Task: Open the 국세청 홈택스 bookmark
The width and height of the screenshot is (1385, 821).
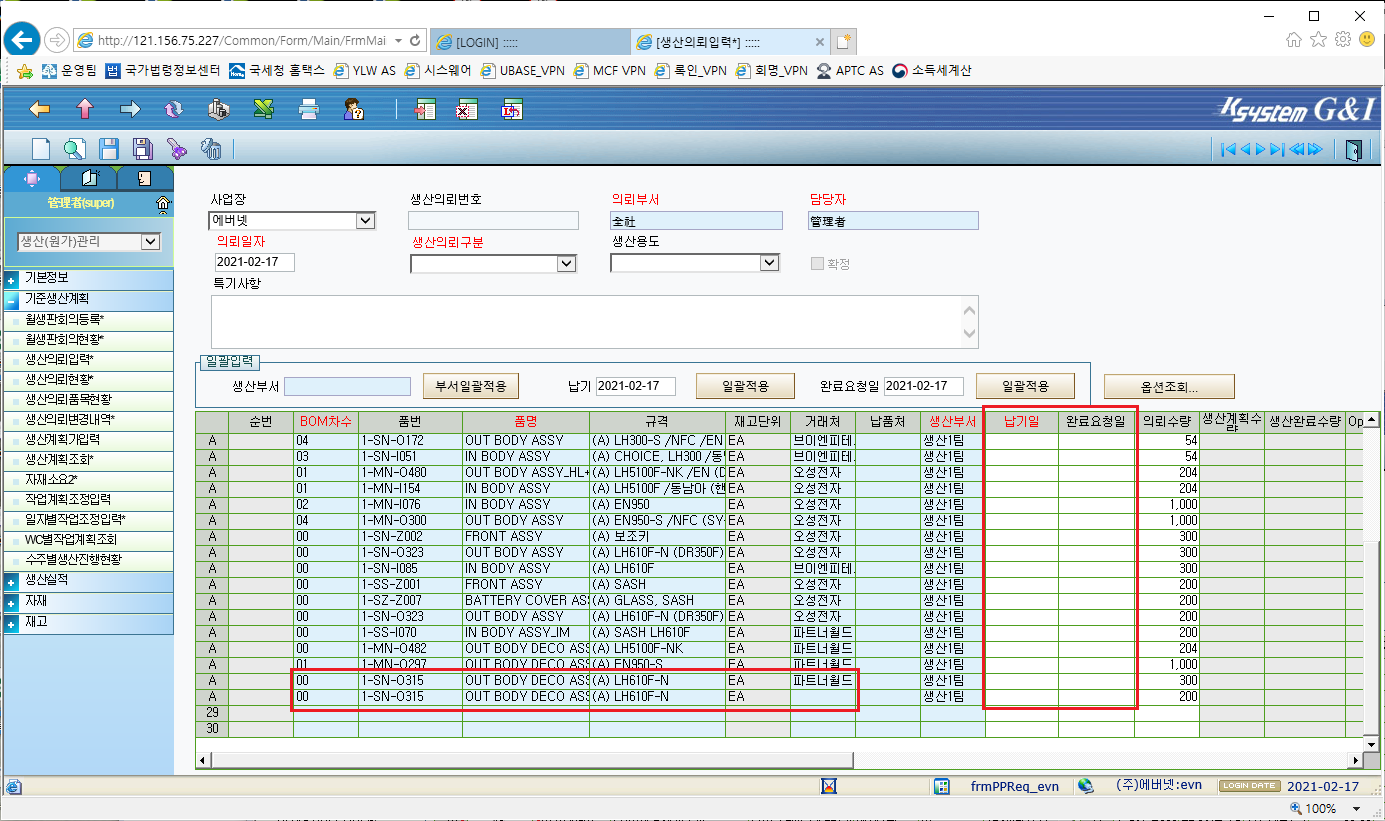Action: click(277, 71)
